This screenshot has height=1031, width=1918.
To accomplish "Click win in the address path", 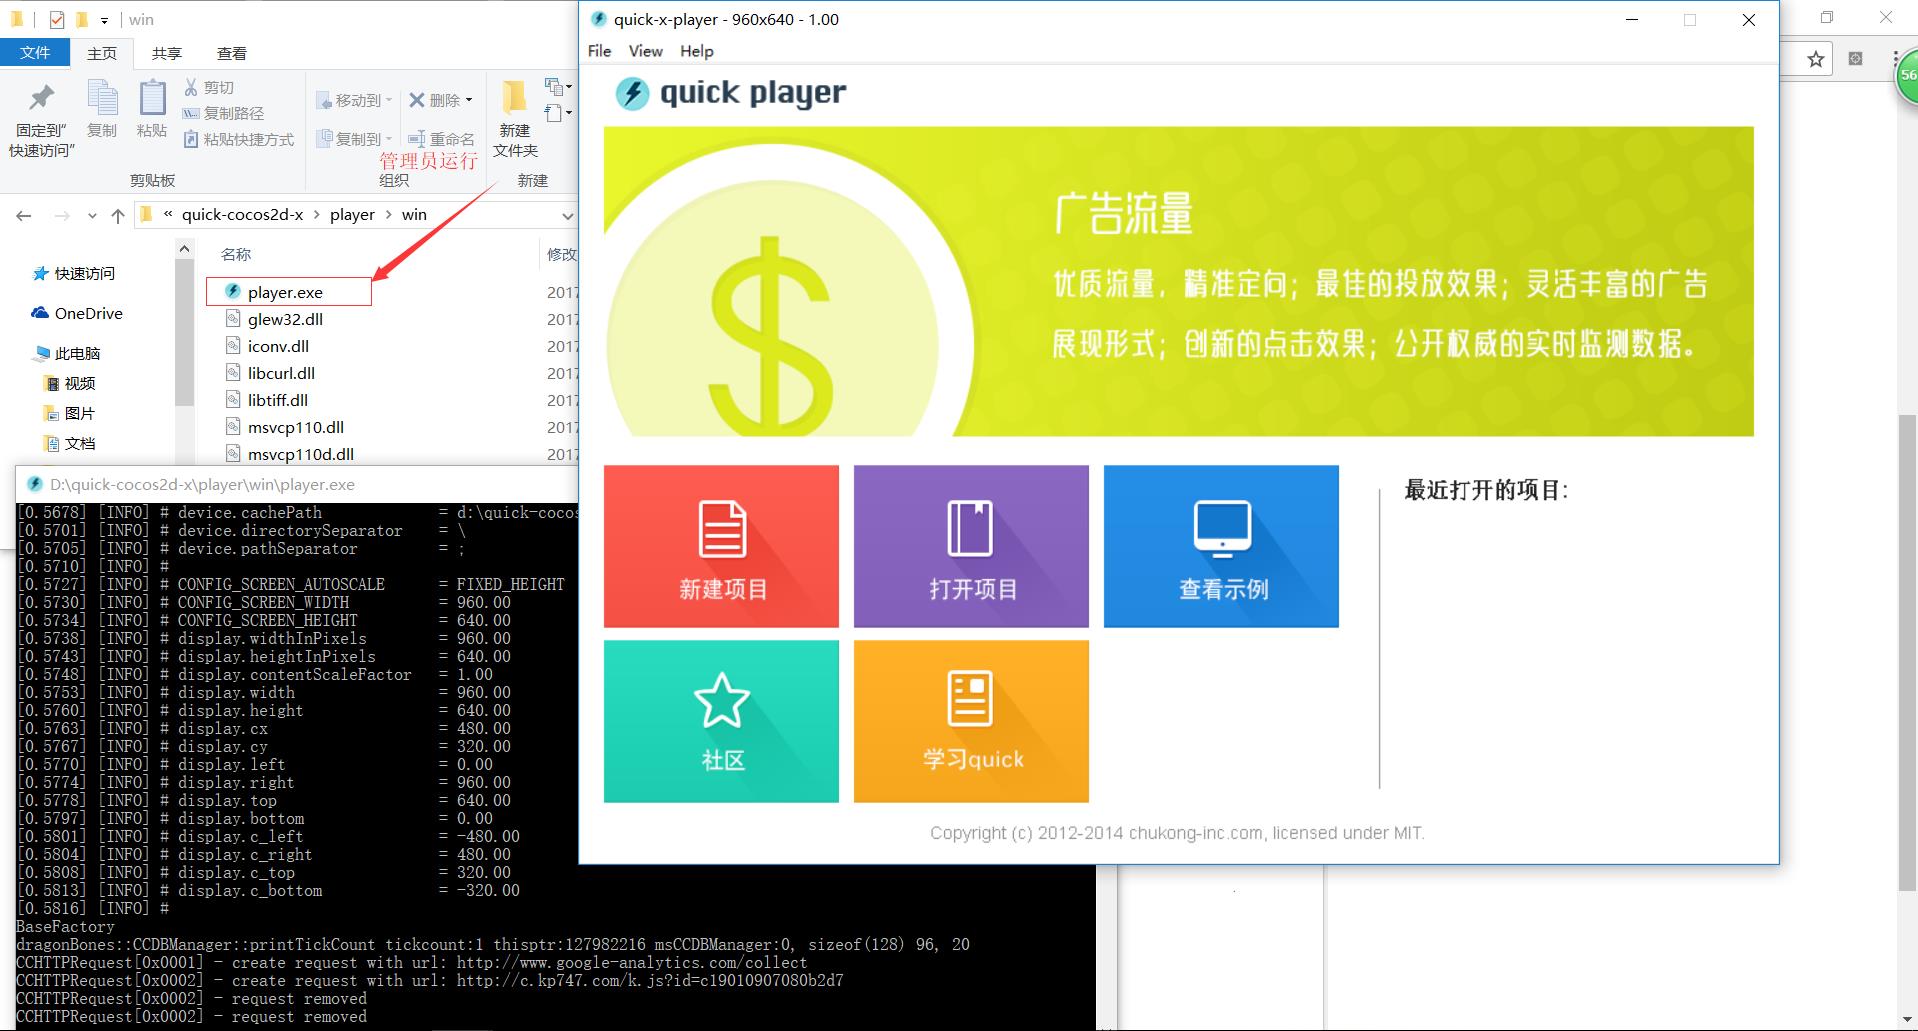I will click(x=414, y=214).
